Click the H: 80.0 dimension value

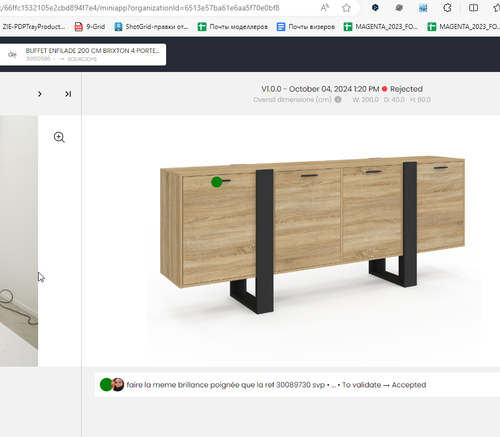(420, 100)
